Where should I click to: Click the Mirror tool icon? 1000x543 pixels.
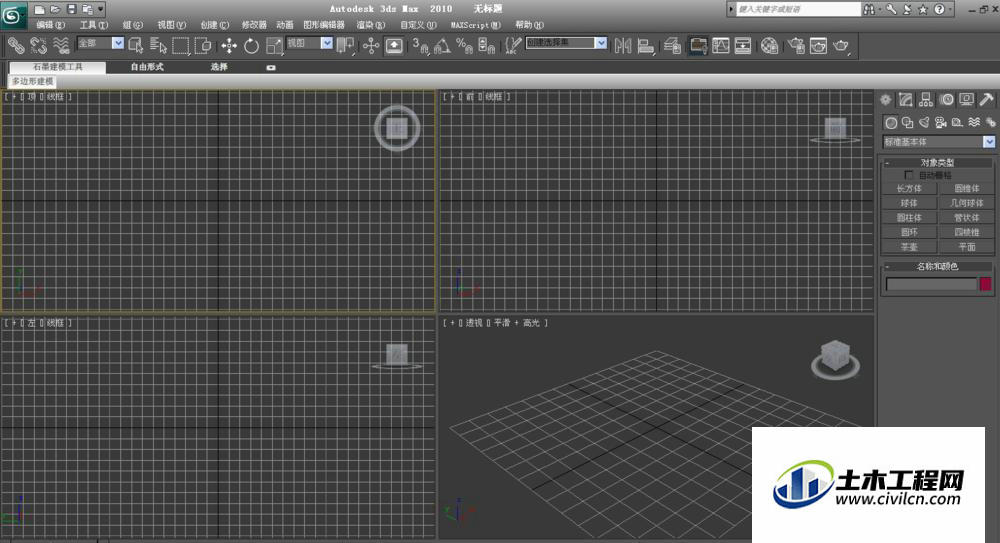(x=623, y=45)
